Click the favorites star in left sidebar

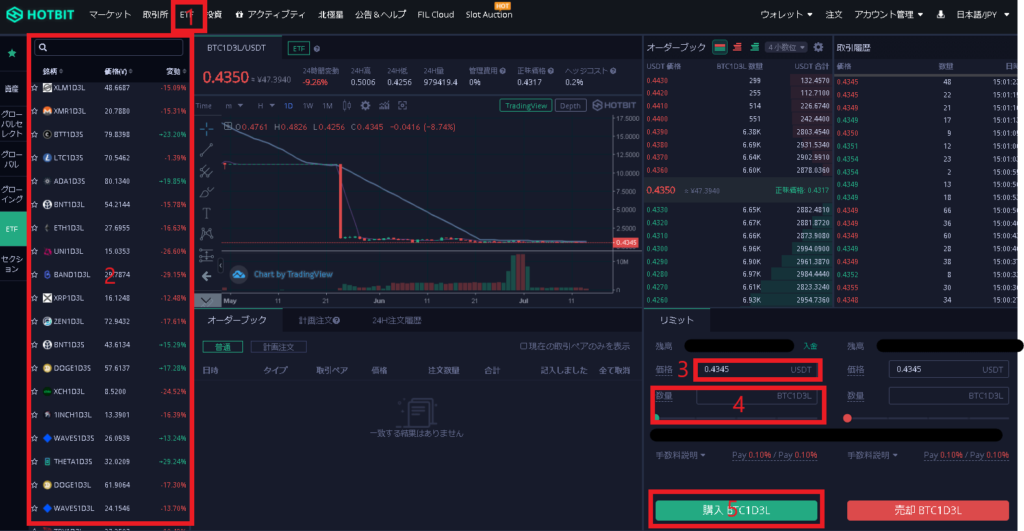(x=12, y=54)
